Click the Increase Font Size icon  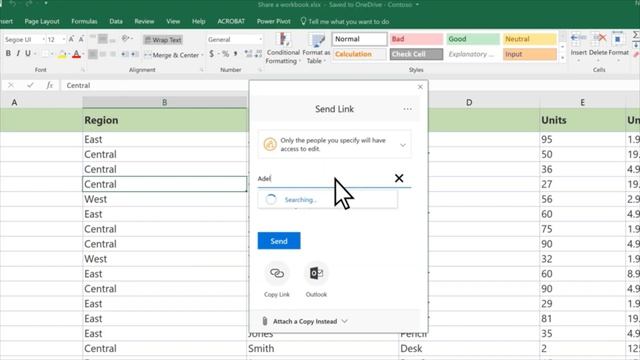tap(71, 39)
